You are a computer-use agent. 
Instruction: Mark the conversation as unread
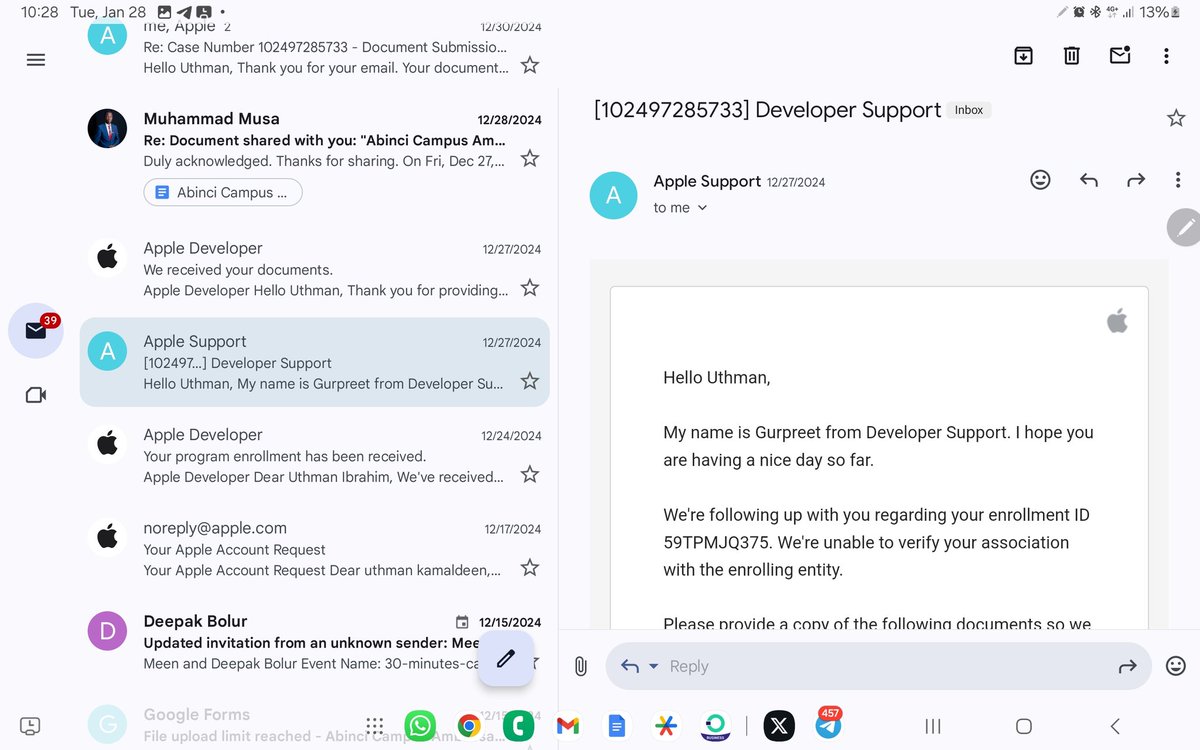pyautogui.click(x=1120, y=56)
